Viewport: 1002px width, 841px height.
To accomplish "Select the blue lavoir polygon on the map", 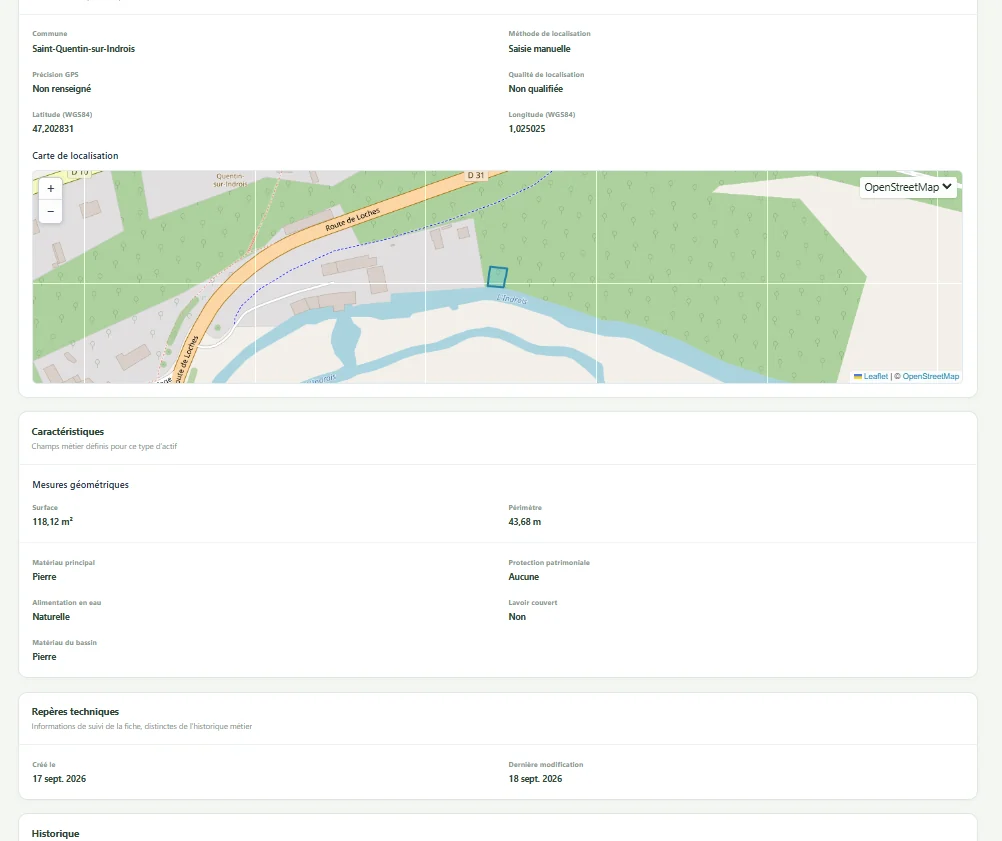I will tap(497, 277).
